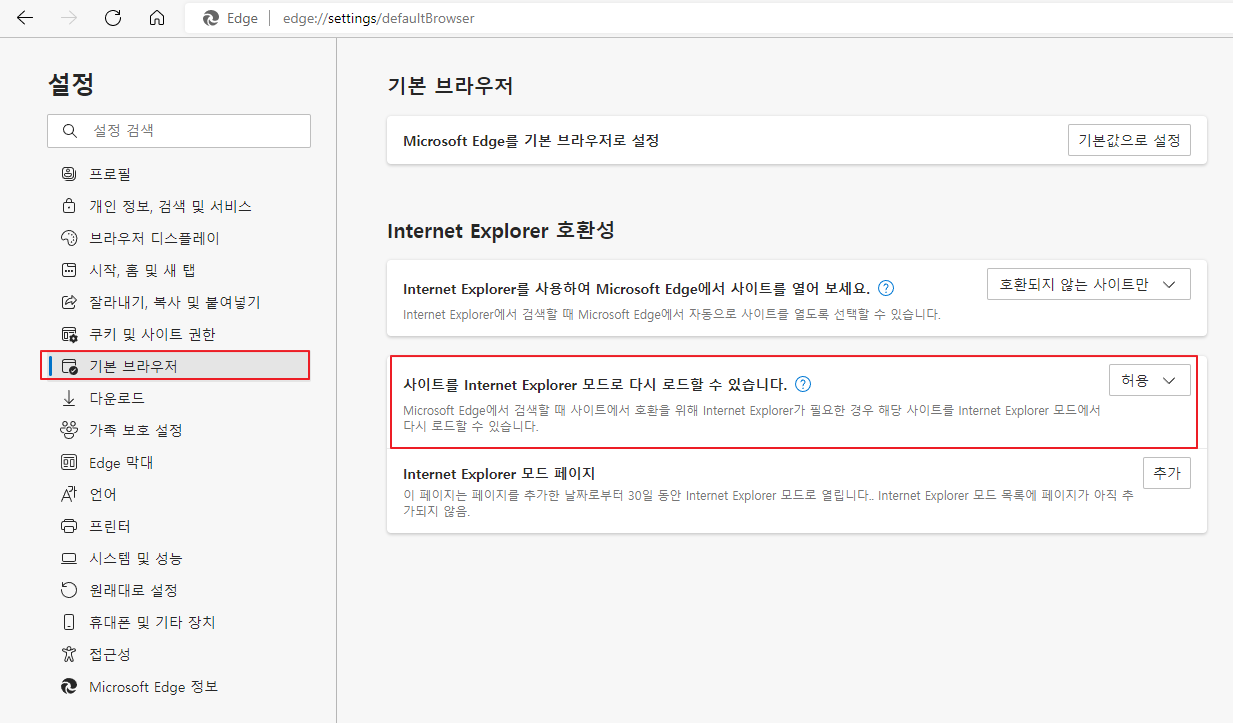Image resolution: width=1233 pixels, height=723 pixels.
Task: Click the Edge logo in the address bar
Action: click(x=211, y=18)
